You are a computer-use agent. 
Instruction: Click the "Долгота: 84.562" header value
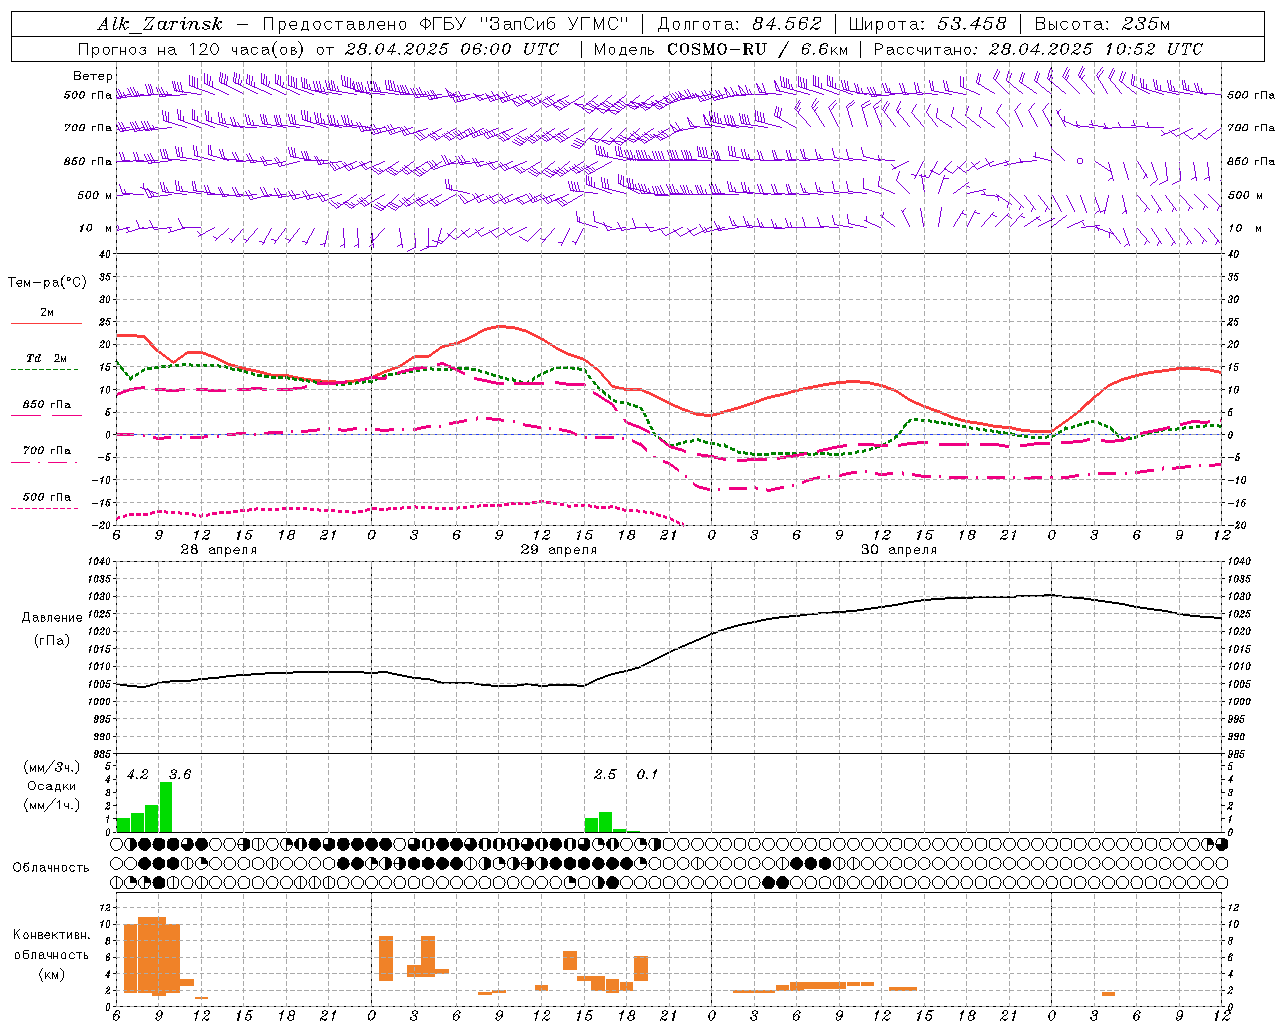coord(739,24)
